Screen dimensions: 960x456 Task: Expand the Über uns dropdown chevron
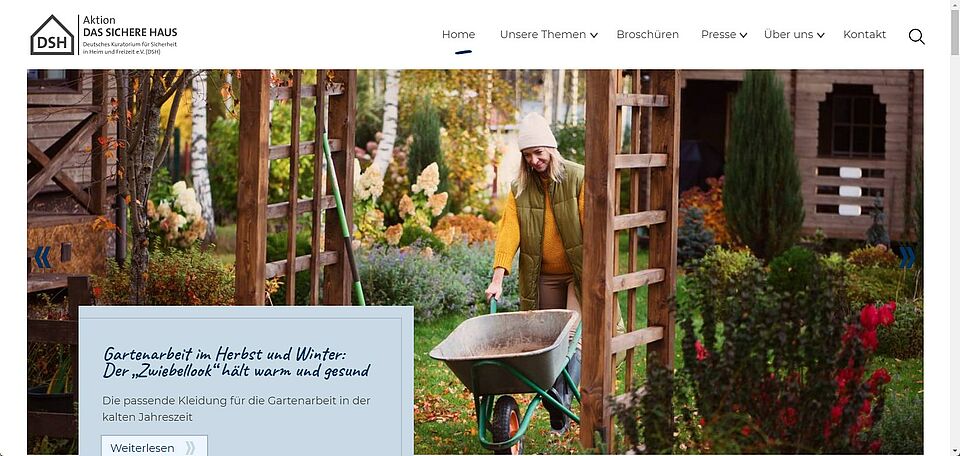click(x=820, y=36)
